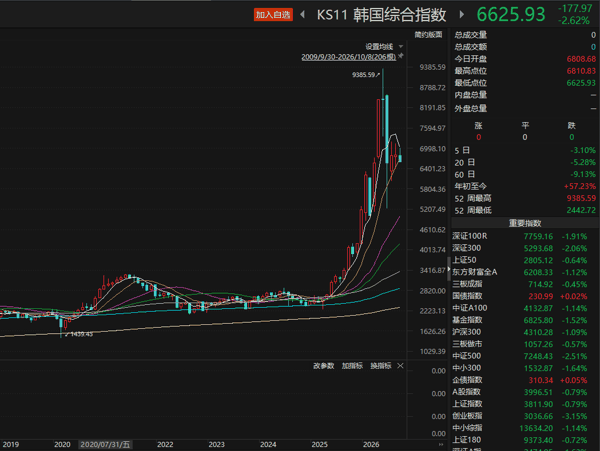The width and height of the screenshot is (600, 451).
Task: Click the 2020/07/31 timeline date label
Action: (105, 444)
